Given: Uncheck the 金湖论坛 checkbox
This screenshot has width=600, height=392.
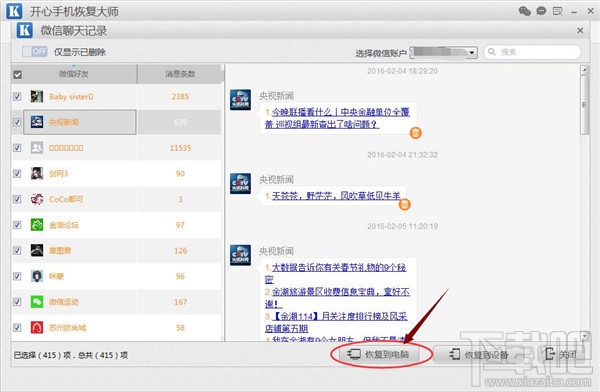Looking at the screenshot, I should pos(17,225).
